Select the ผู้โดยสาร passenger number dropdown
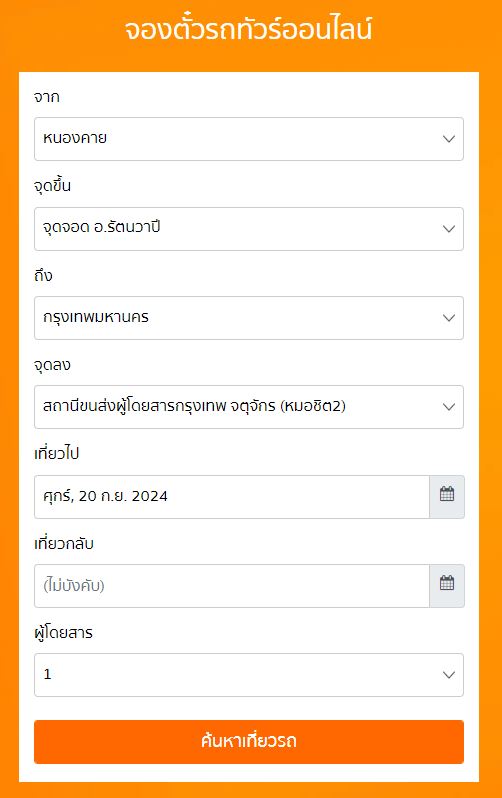This screenshot has width=502, height=798. 249,675
